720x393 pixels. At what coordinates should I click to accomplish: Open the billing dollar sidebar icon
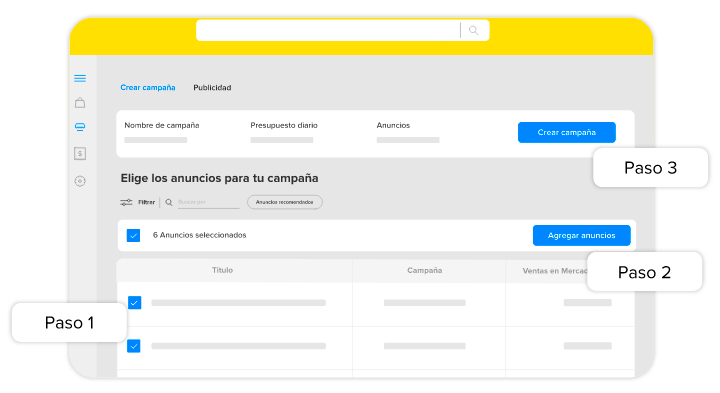[x=80, y=153]
